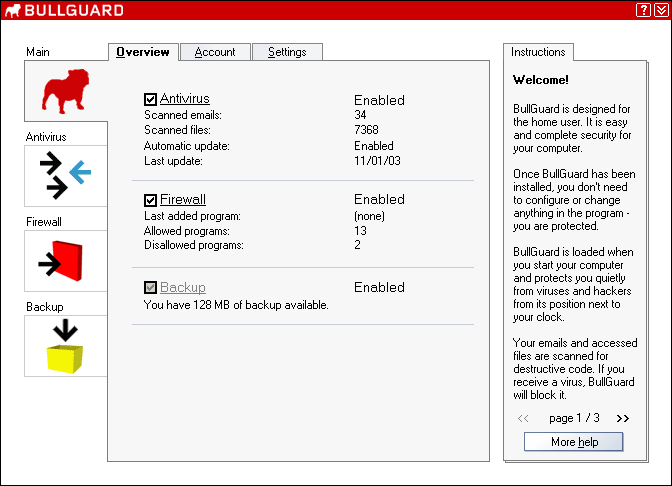Click the Main sidebar label
This screenshot has width=672, height=486.
point(38,52)
